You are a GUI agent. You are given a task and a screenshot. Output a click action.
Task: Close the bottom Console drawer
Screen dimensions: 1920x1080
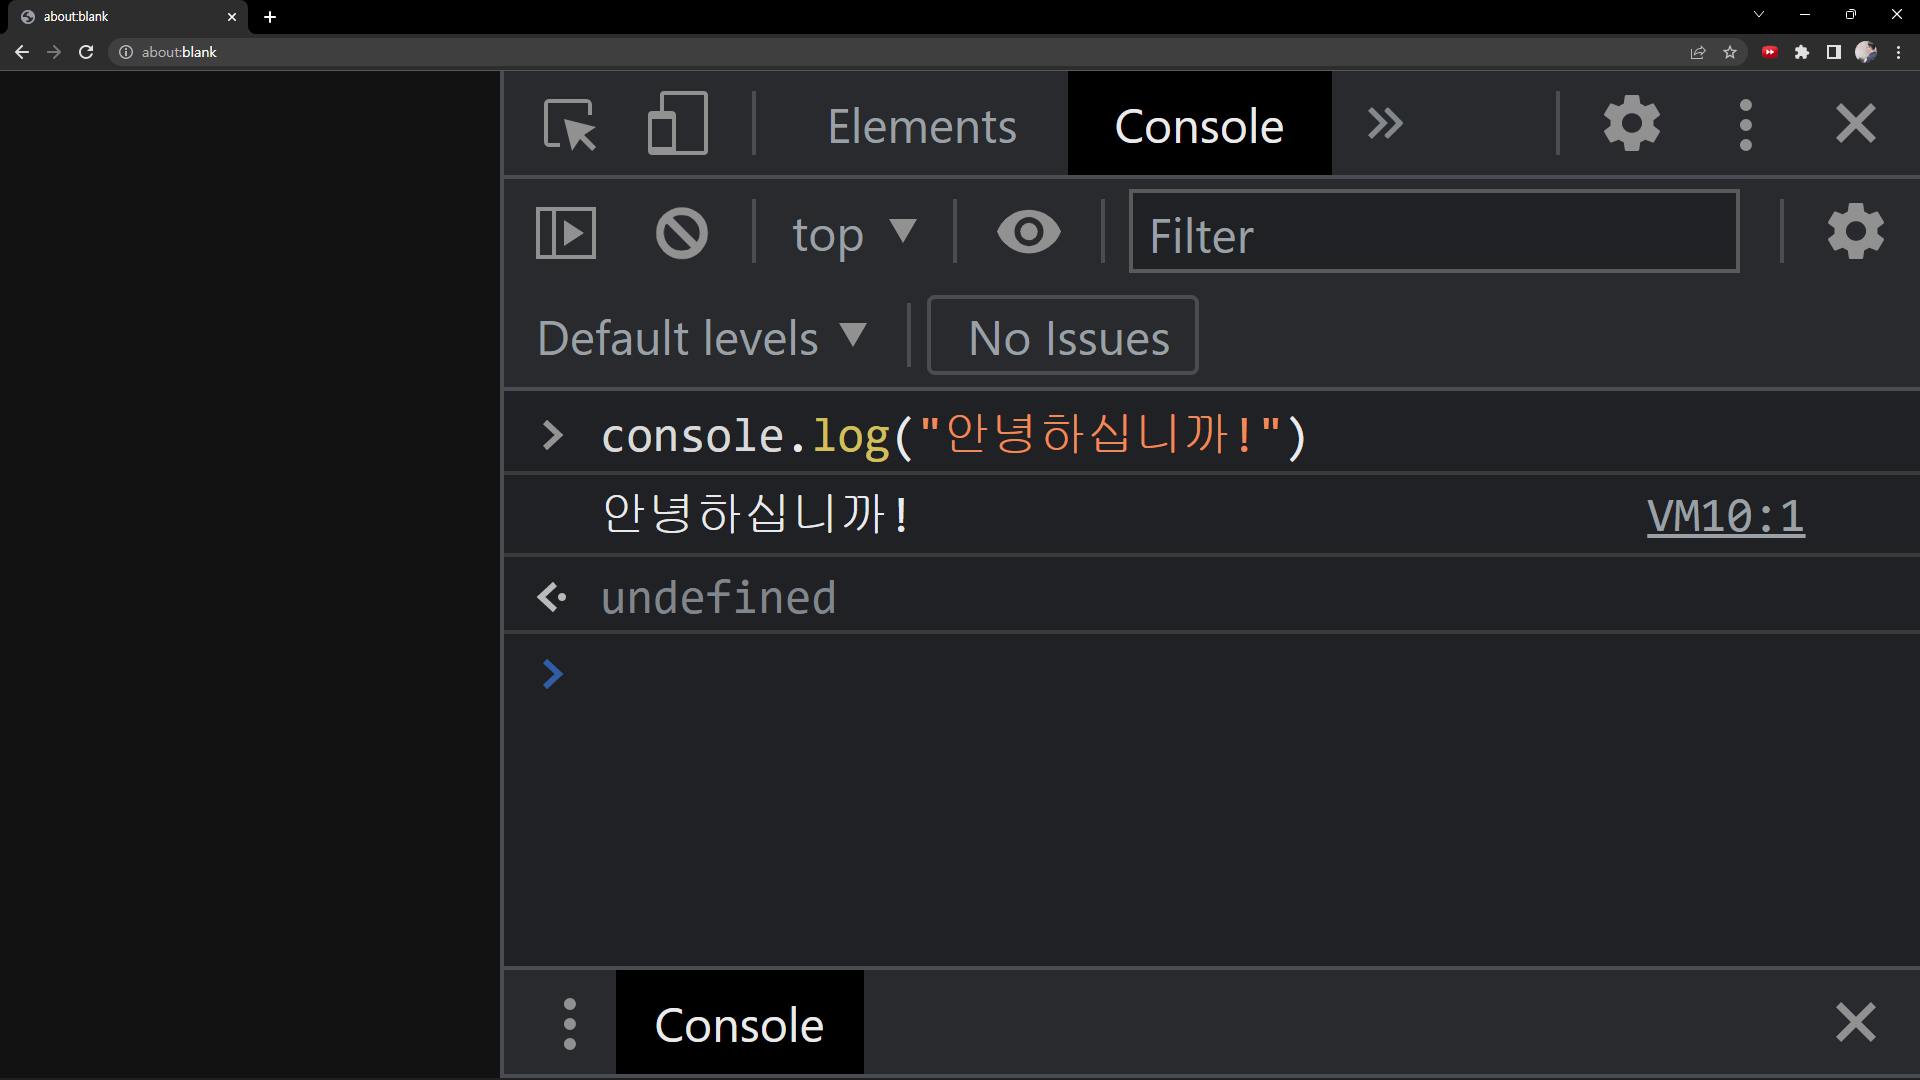click(1857, 1022)
